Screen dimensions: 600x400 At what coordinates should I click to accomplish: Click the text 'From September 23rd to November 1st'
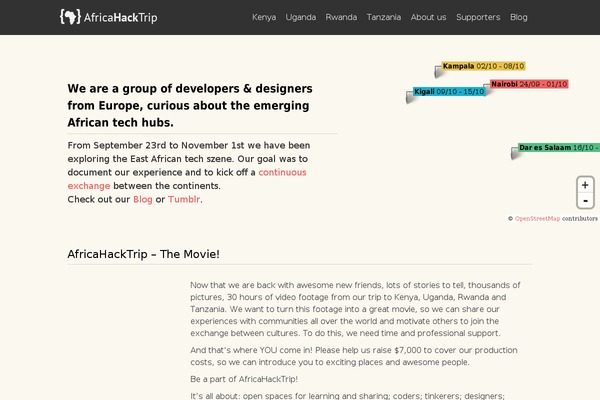[155, 145]
